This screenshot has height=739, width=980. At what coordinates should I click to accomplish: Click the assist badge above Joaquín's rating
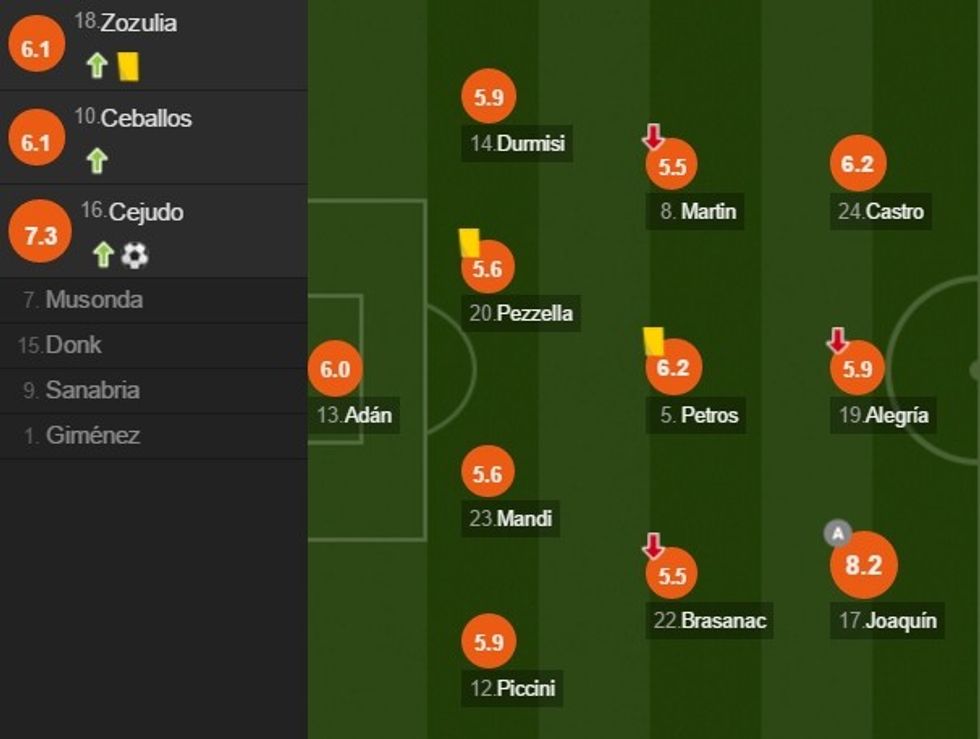[x=837, y=533]
